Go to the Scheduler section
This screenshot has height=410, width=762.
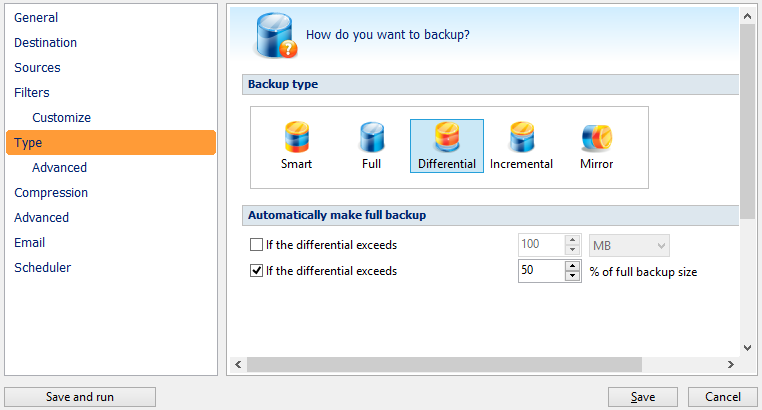click(x=43, y=268)
